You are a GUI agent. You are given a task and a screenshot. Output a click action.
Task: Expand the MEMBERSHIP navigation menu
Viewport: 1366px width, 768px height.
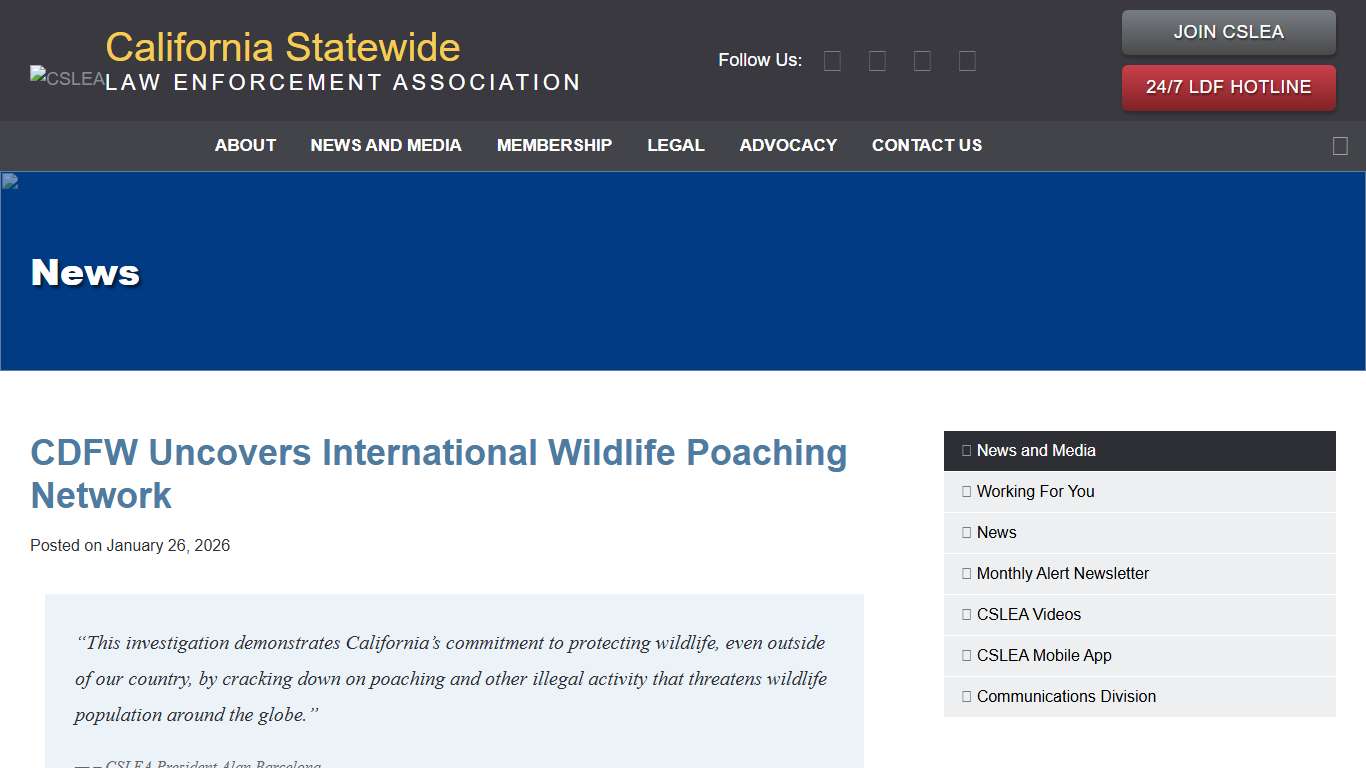554,145
